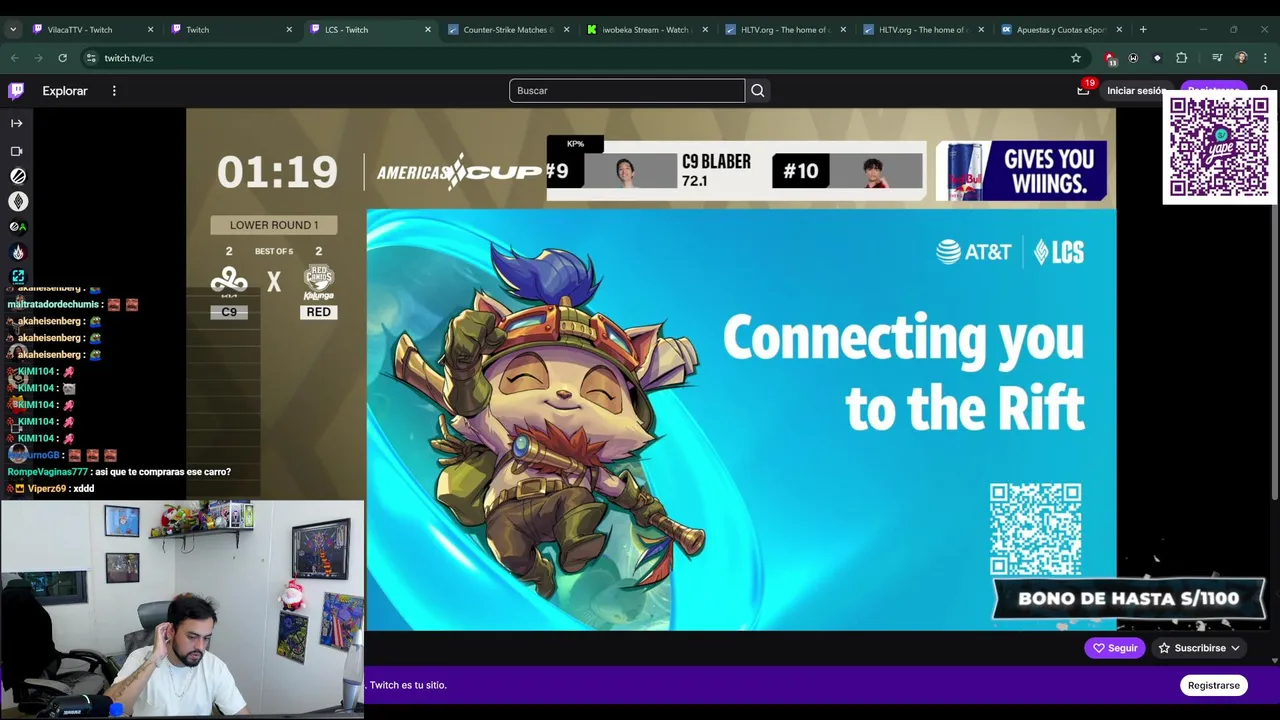This screenshot has height=720, width=1280.
Task: Open the flame logo channel avatar in sidebar
Action: [18, 253]
